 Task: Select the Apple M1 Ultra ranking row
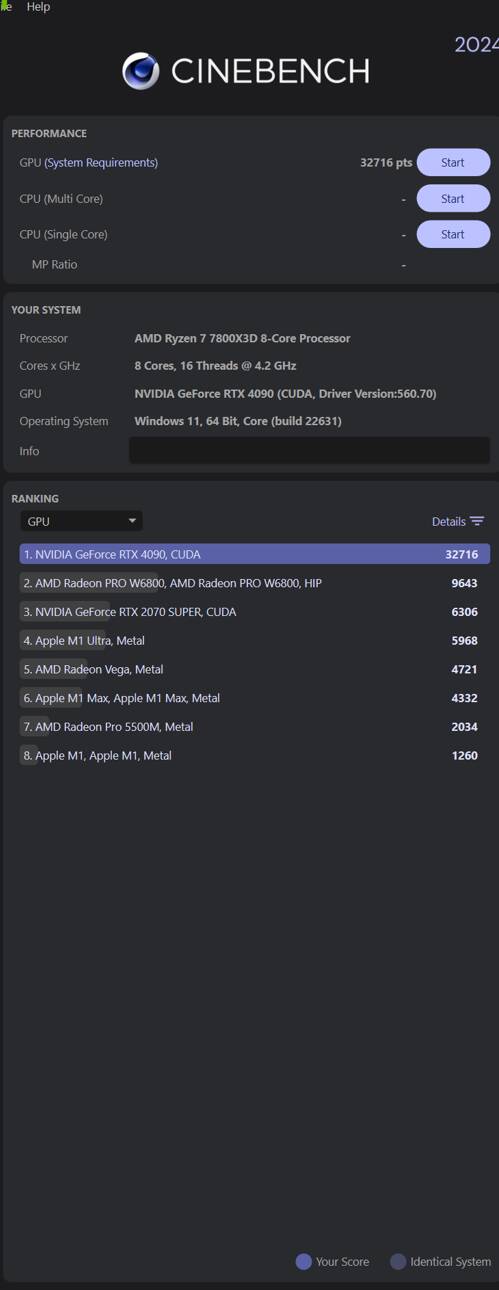(x=255, y=640)
